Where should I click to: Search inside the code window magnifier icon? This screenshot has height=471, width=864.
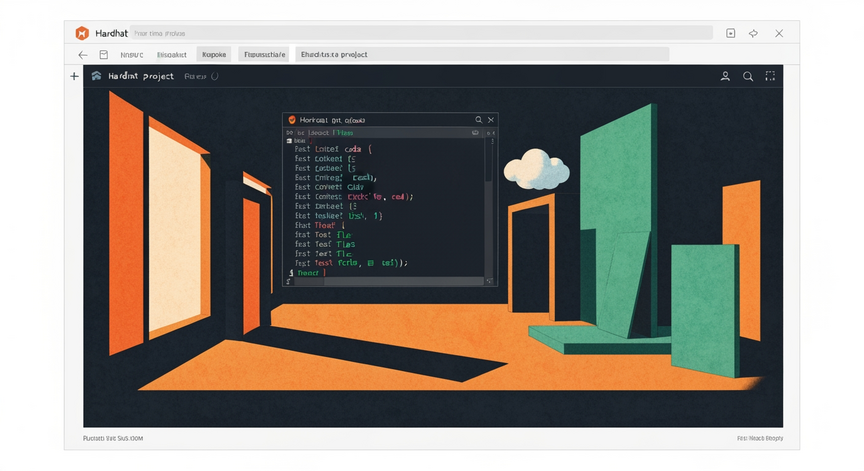pyautogui.click(x=478, y=120)
